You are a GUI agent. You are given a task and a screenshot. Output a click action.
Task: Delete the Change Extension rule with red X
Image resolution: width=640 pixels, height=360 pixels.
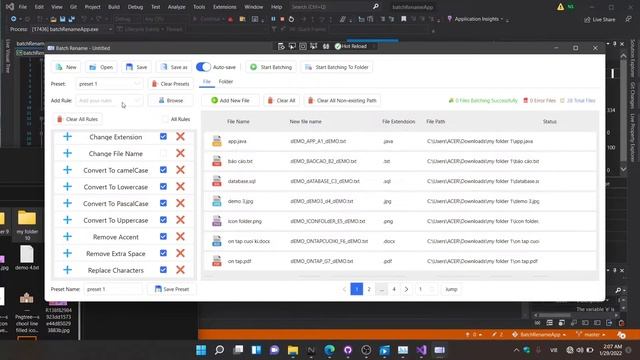[180, 137]
